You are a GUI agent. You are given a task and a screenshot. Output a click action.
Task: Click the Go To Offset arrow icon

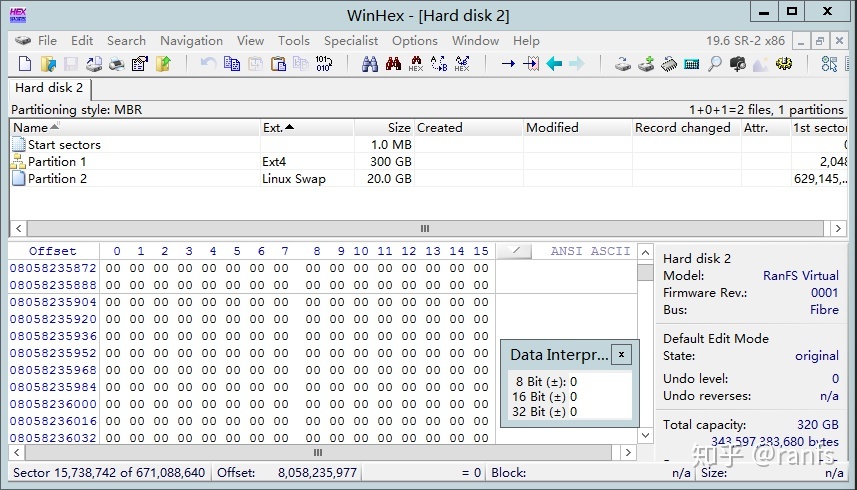pos(508,64)
